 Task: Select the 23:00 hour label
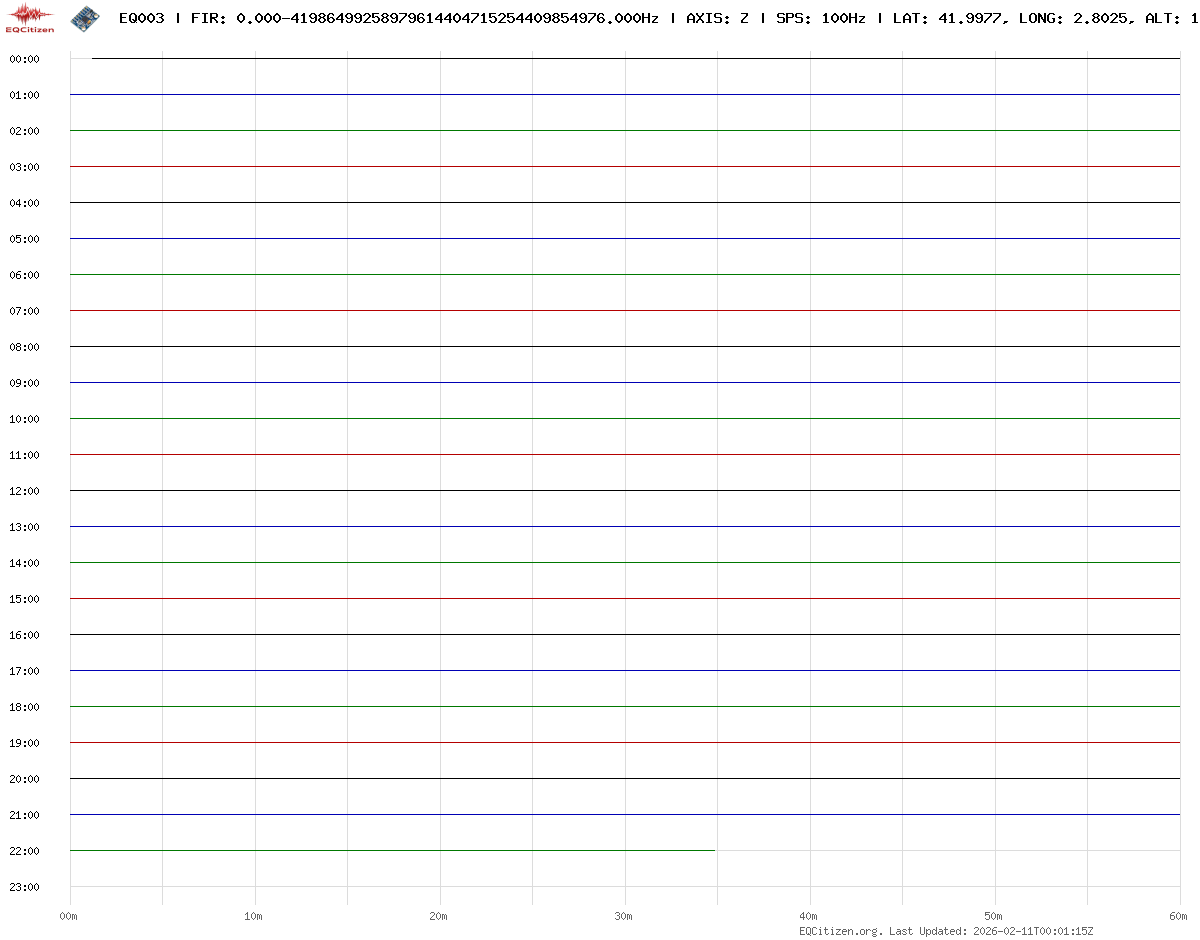click(x=24, y=887)
